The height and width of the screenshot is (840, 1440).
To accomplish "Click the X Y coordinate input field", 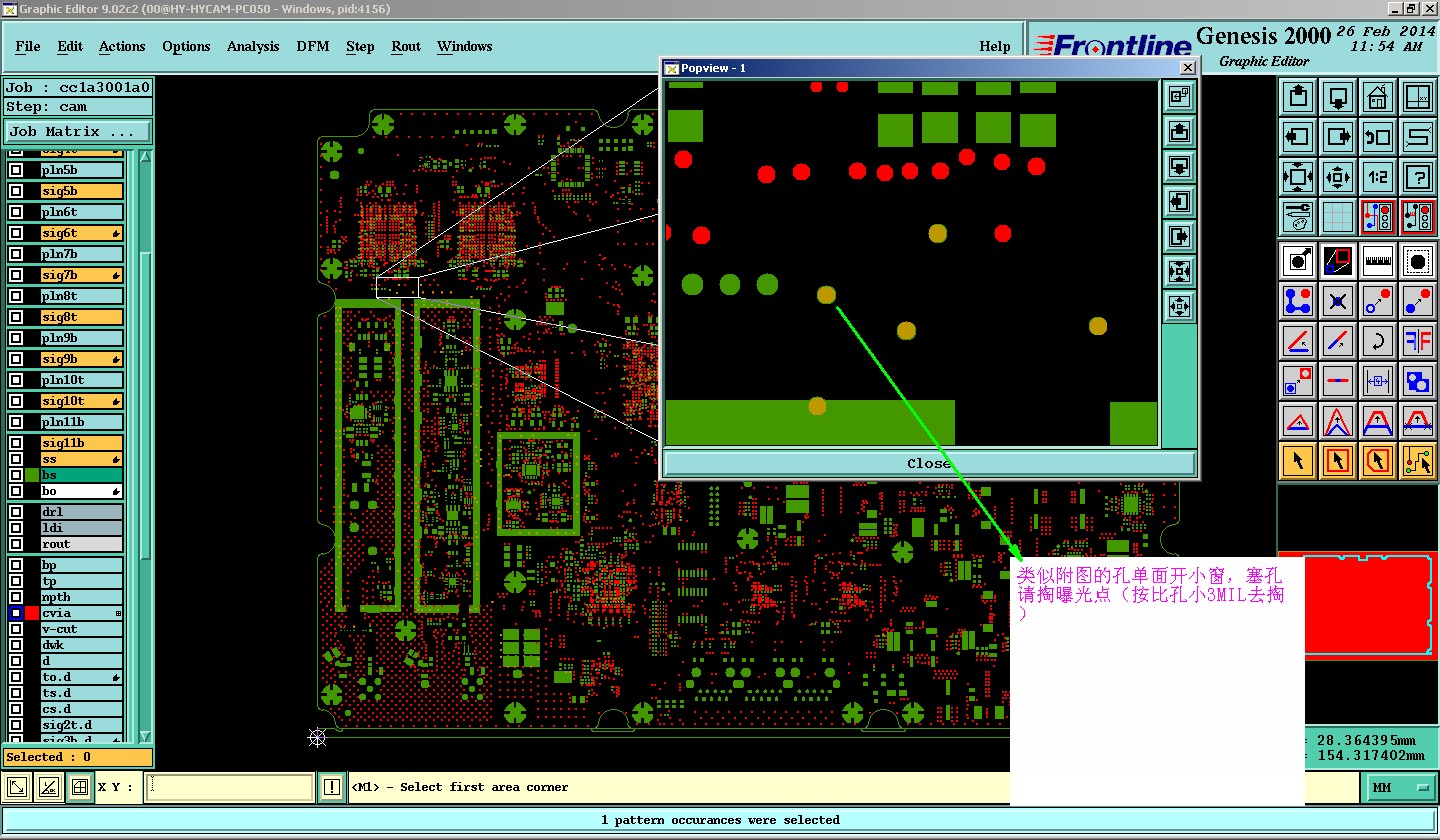I will click(x=229, y=788).
